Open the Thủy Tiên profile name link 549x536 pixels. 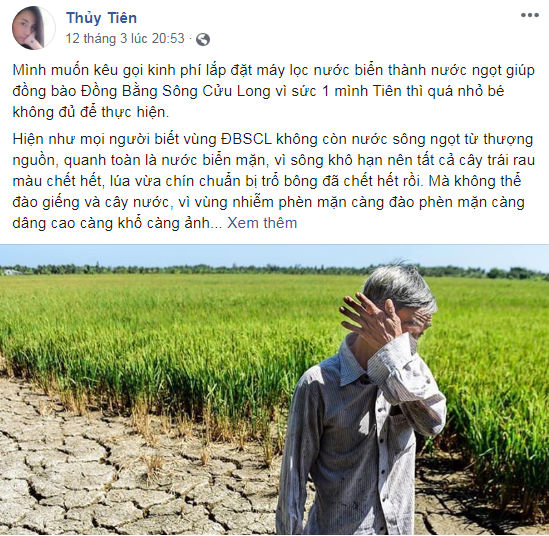[x=102, y=18]
